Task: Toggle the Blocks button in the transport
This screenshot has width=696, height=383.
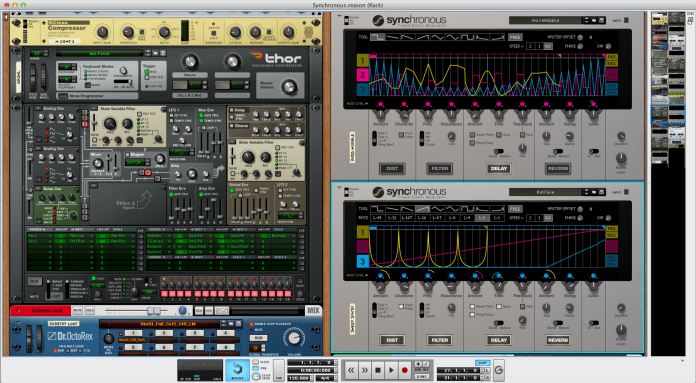Action: (x=237, y=370)
